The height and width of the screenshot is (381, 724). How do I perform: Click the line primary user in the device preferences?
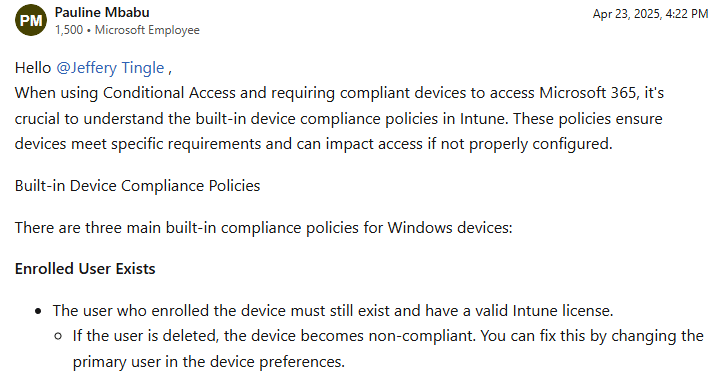(x=209, y=362)
